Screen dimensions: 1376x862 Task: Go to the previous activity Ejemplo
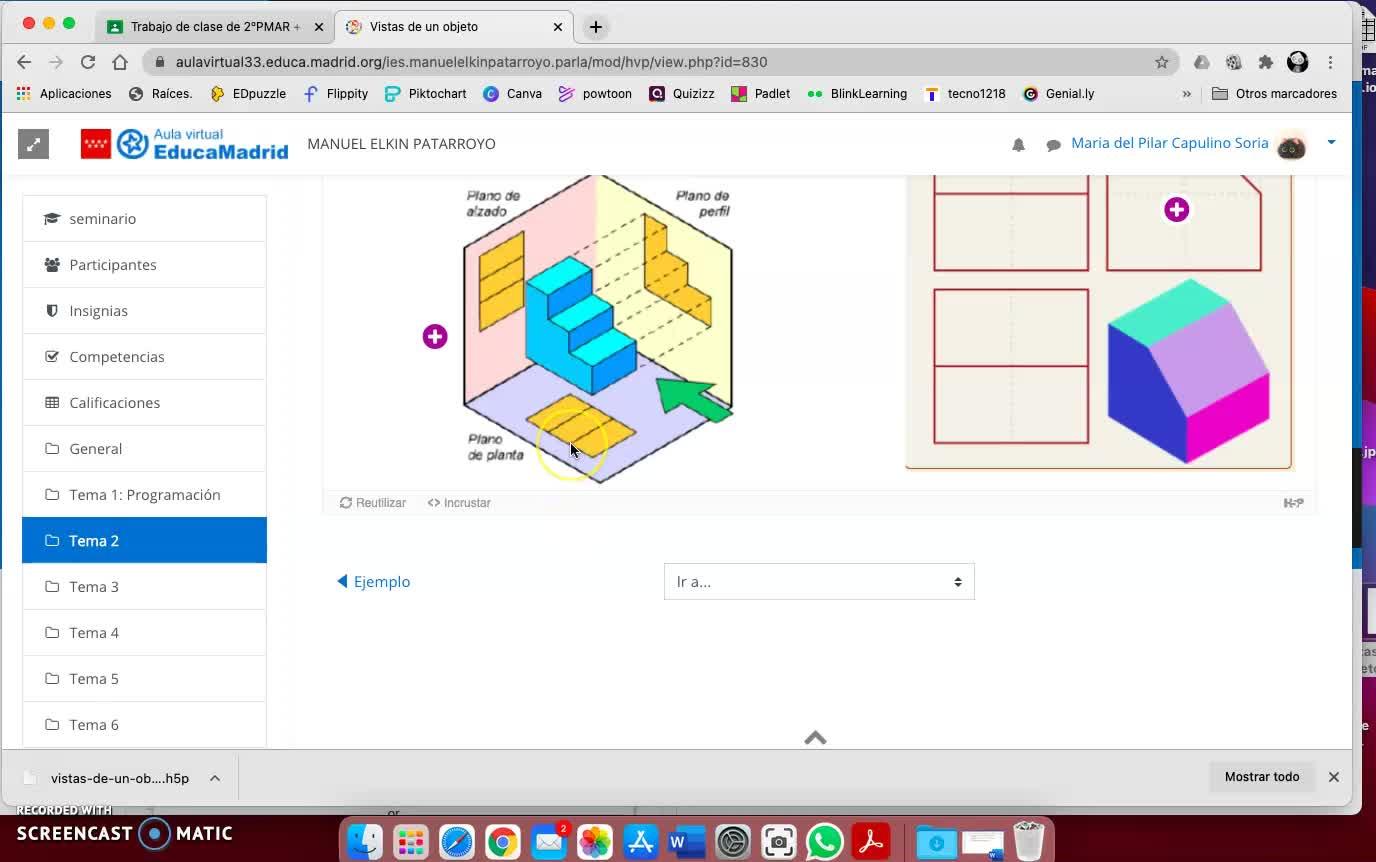pos(373,582)
